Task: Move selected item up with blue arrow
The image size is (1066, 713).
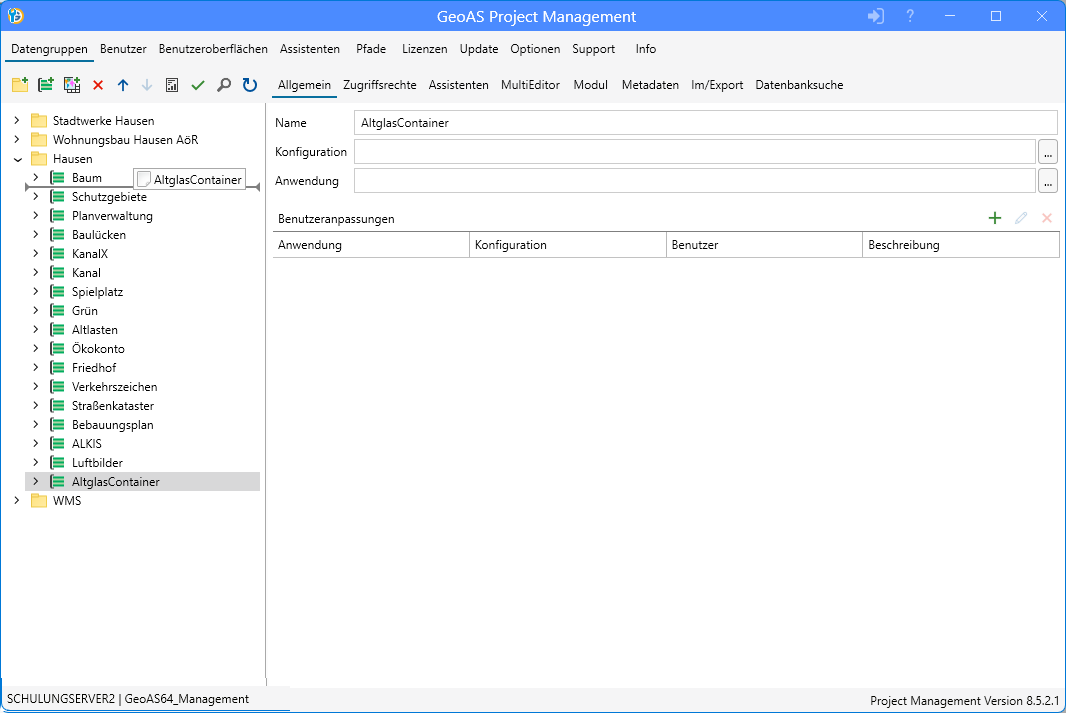Action: point(123,86)
